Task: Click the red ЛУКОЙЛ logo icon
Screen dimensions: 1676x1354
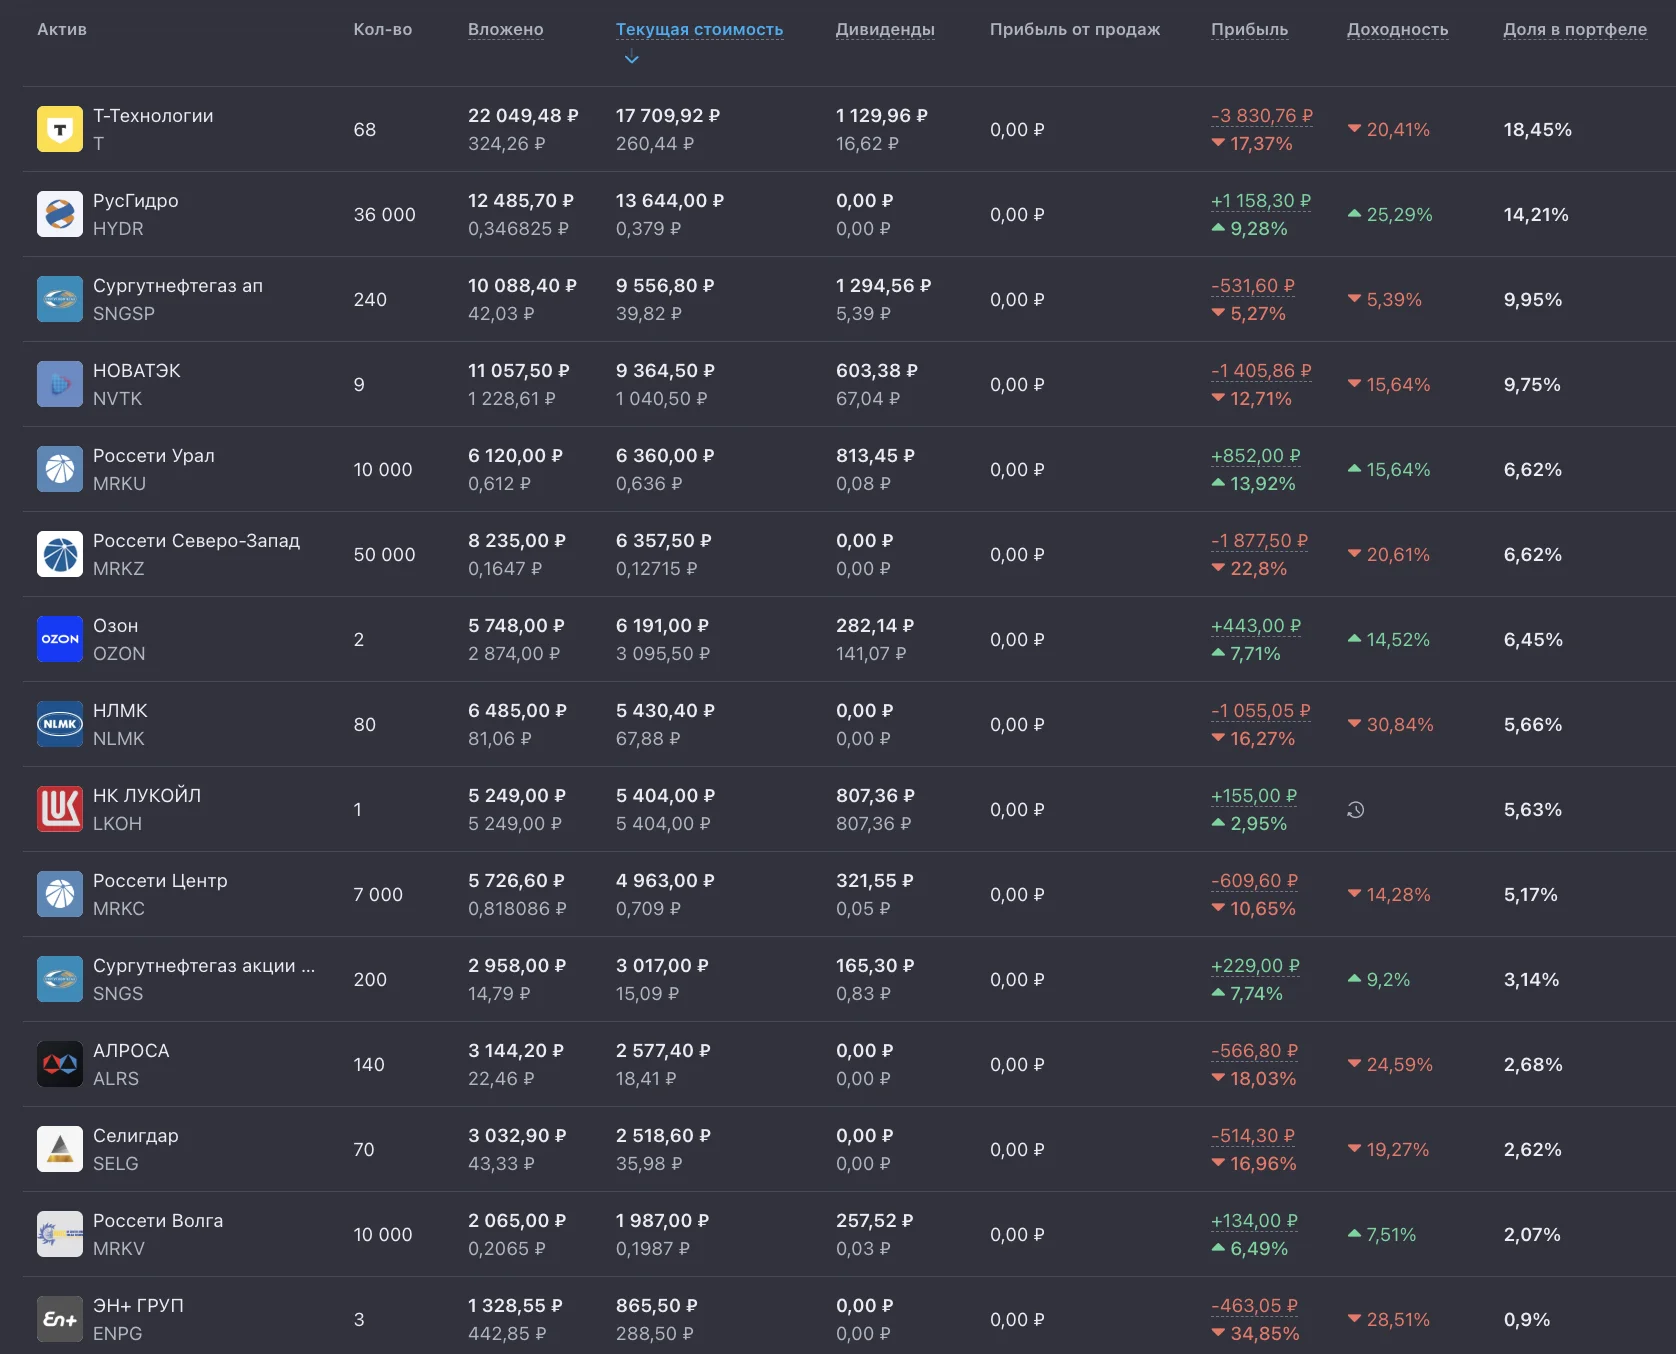Action: 60,809
